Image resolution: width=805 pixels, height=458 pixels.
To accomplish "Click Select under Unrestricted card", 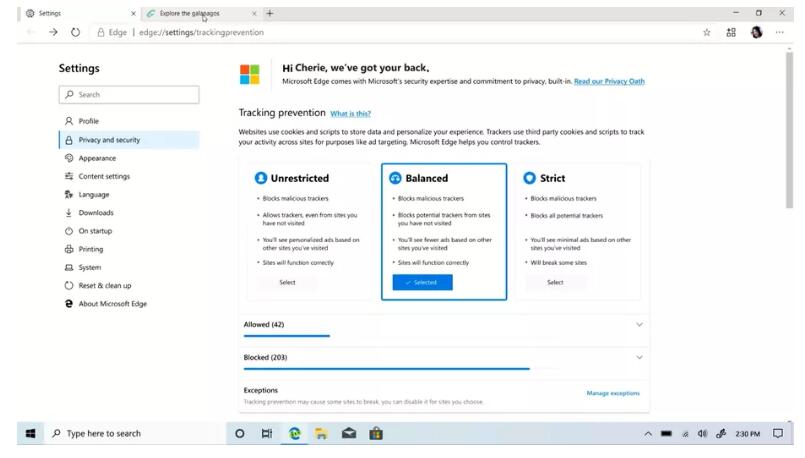I will click(288, 282).
